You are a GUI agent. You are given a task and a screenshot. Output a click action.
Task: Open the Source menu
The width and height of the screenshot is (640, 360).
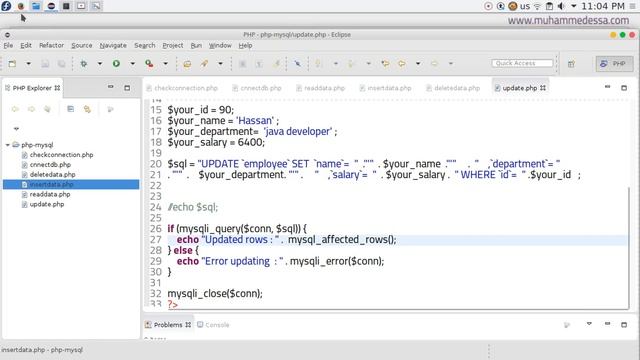coord(82,45)
